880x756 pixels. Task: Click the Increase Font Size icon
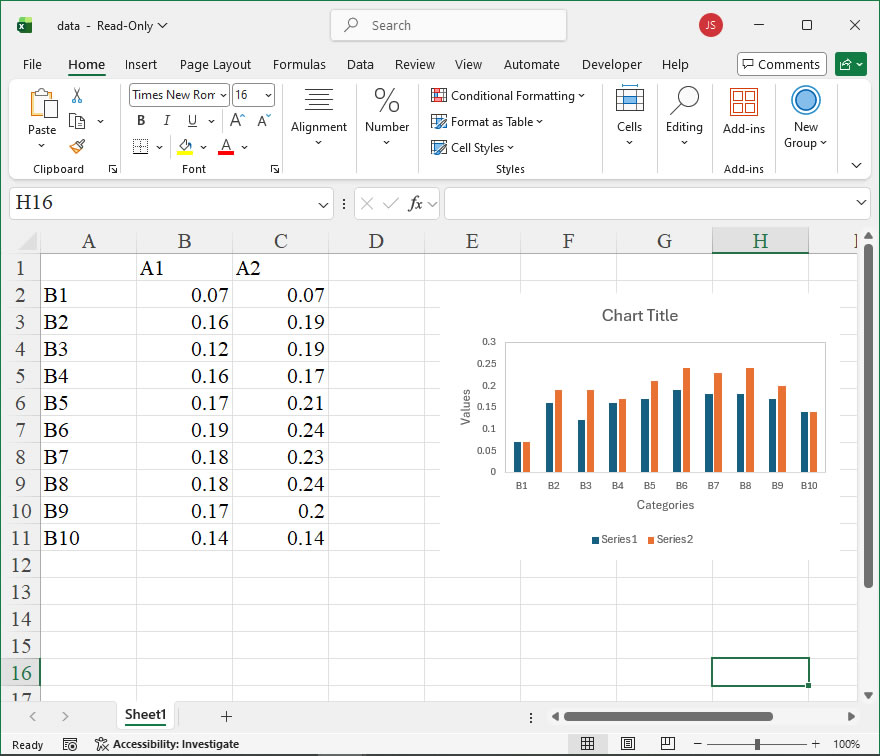coord(237,120)
